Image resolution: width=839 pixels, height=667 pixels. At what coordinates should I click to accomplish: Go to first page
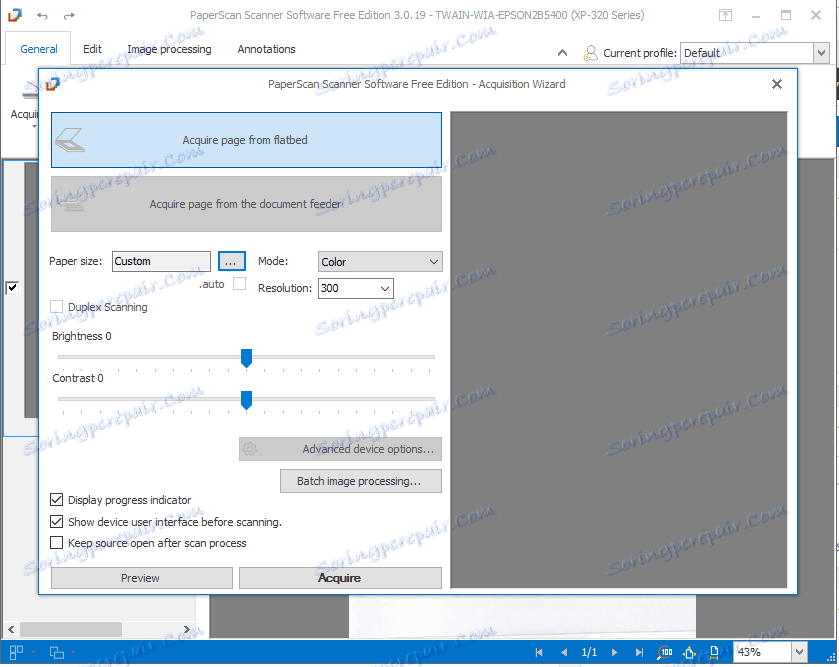point(539,652)
